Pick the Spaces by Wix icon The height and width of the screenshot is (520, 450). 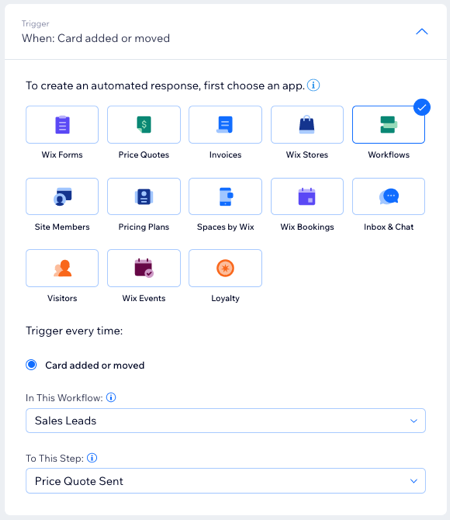tap(225, 196)
